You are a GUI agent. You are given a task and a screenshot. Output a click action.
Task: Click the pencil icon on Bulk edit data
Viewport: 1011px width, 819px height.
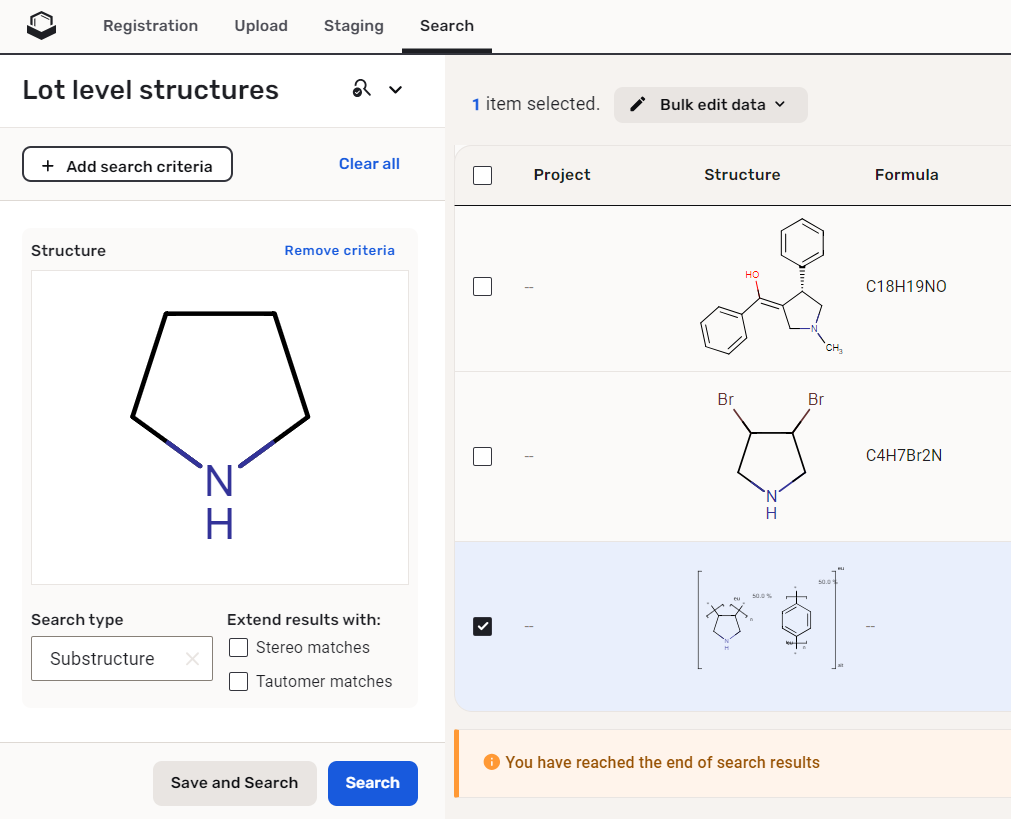pos(637,104)
